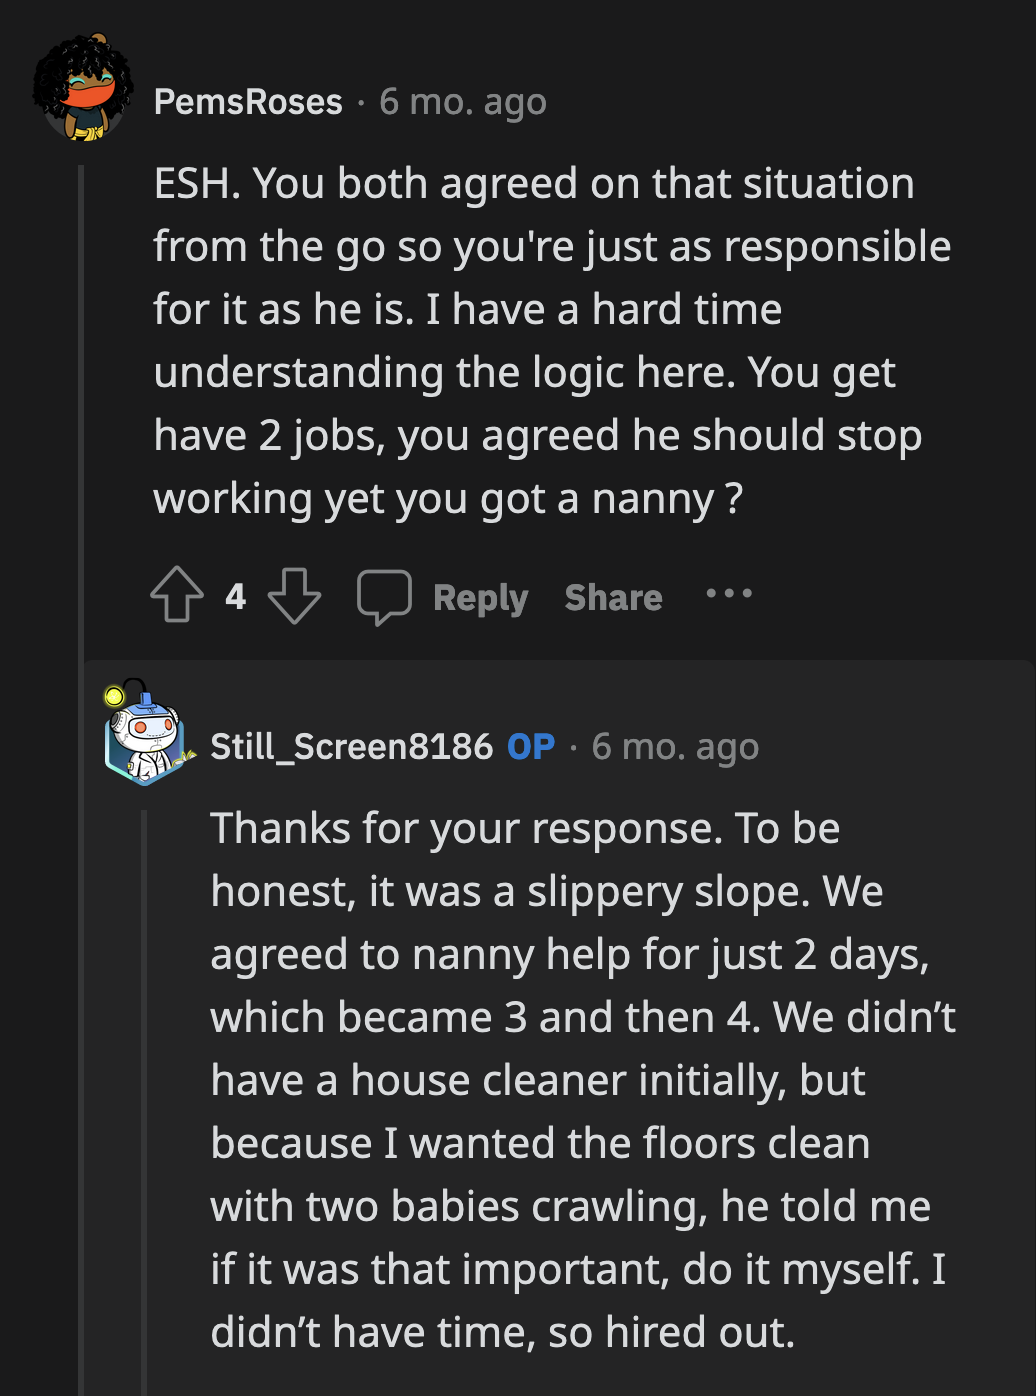Click Share under the ESH comment

click(x=613, y=596)
